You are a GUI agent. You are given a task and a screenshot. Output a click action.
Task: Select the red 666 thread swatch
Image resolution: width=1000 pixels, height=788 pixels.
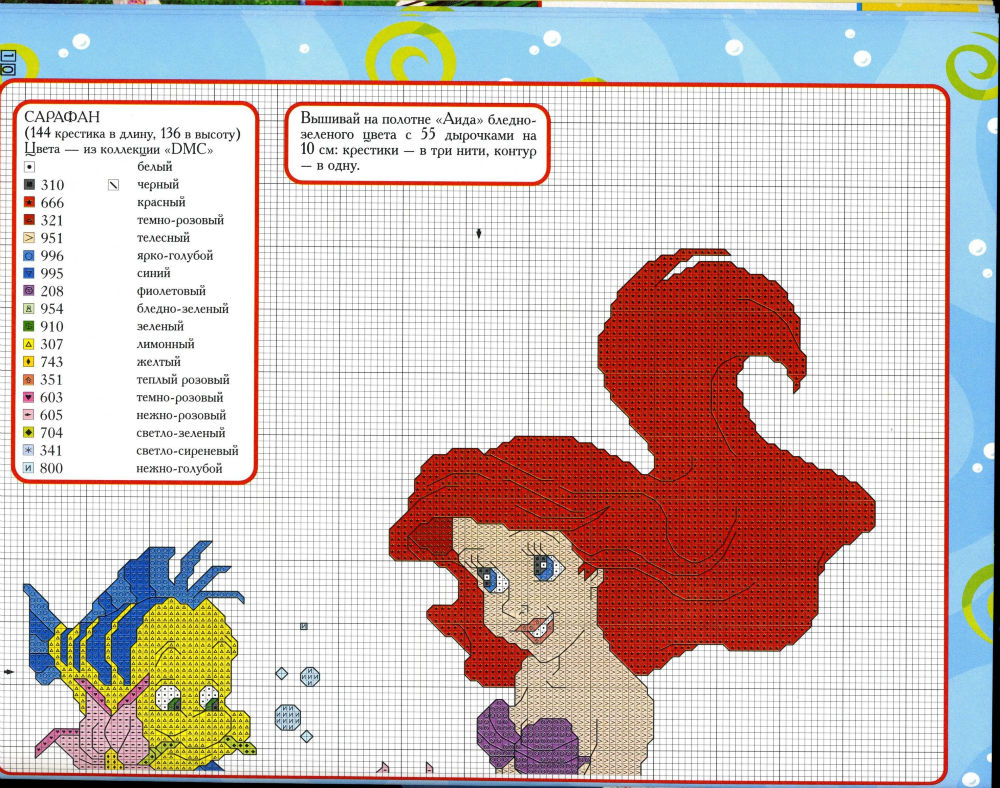click(x=30, y=203)
